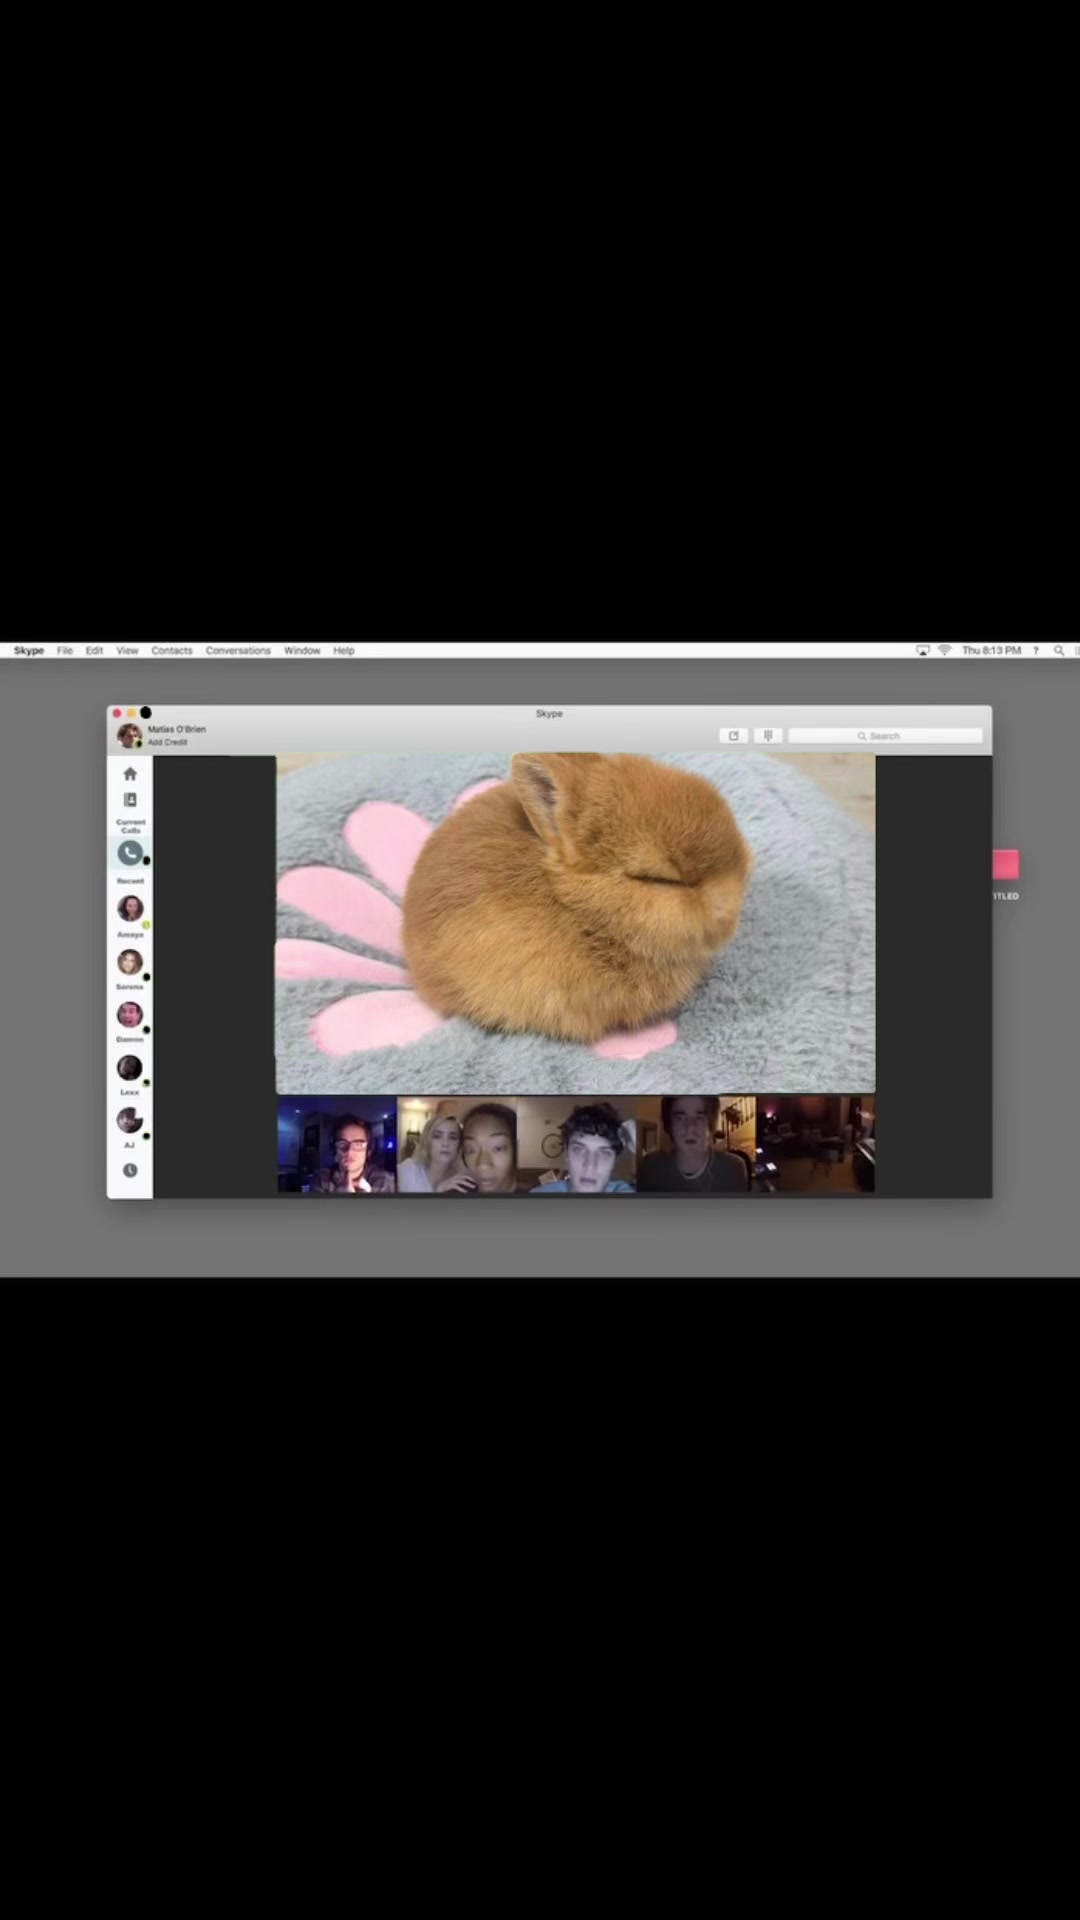
Task: Open Amaya's conversation in the sidebar
Action: pos(130,908)
